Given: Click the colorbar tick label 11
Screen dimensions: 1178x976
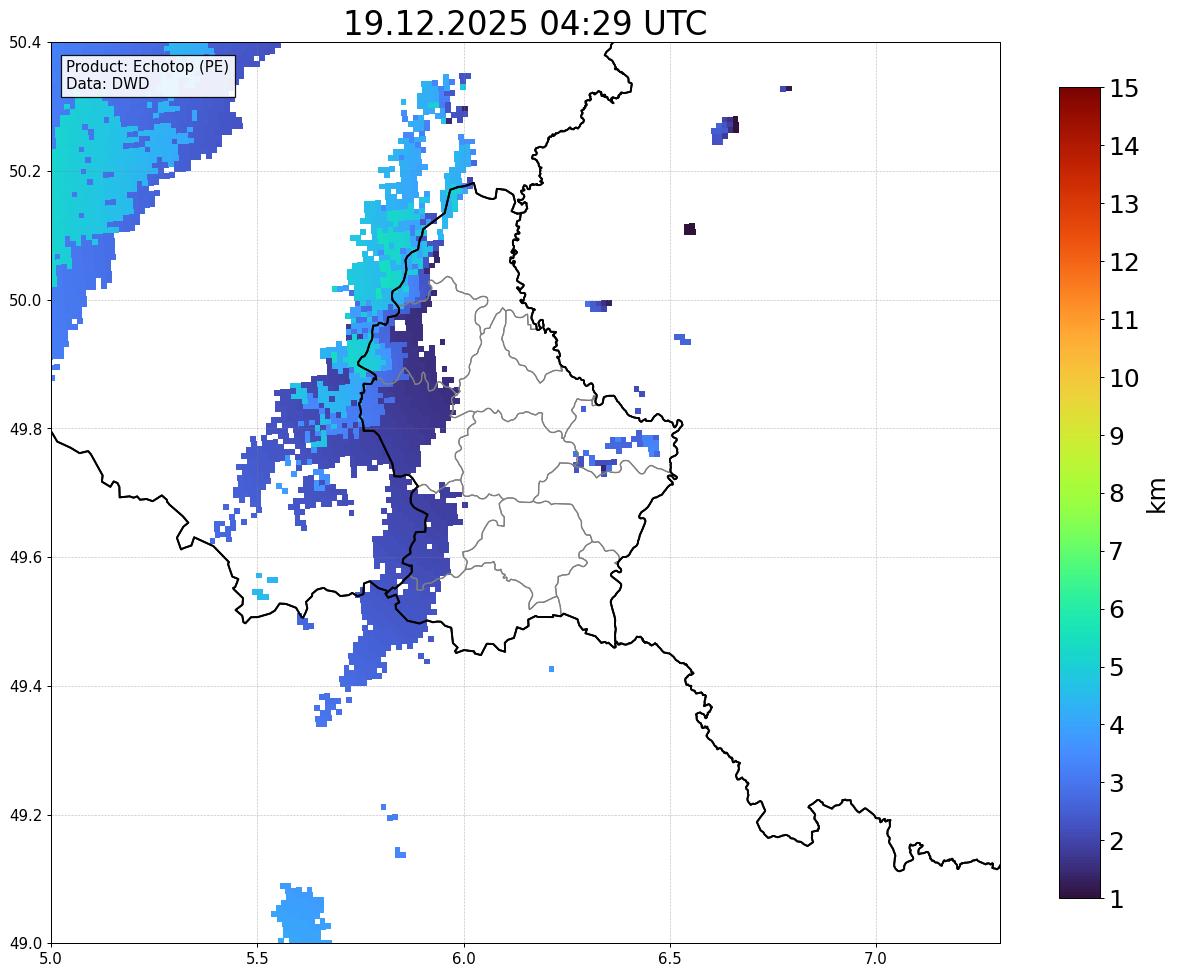Looking at the screenshot, I should (1124, 320).
